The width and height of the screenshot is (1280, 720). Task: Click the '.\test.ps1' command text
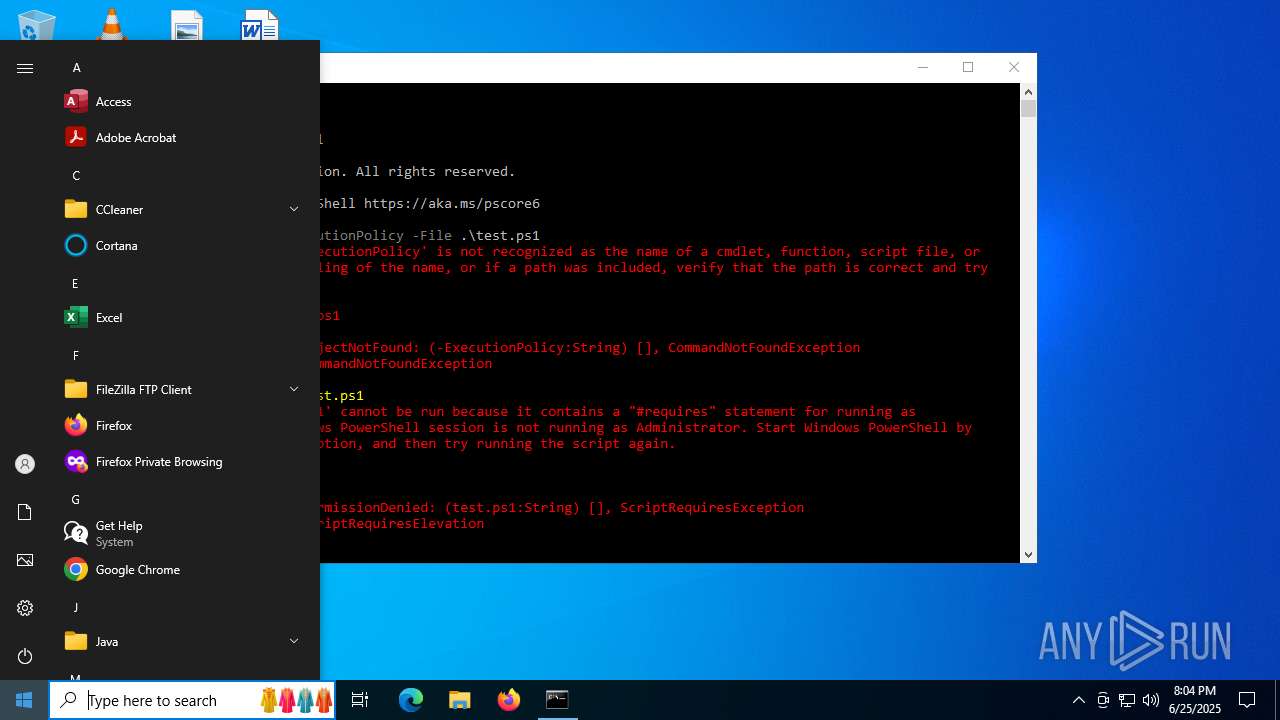[500, 235]
